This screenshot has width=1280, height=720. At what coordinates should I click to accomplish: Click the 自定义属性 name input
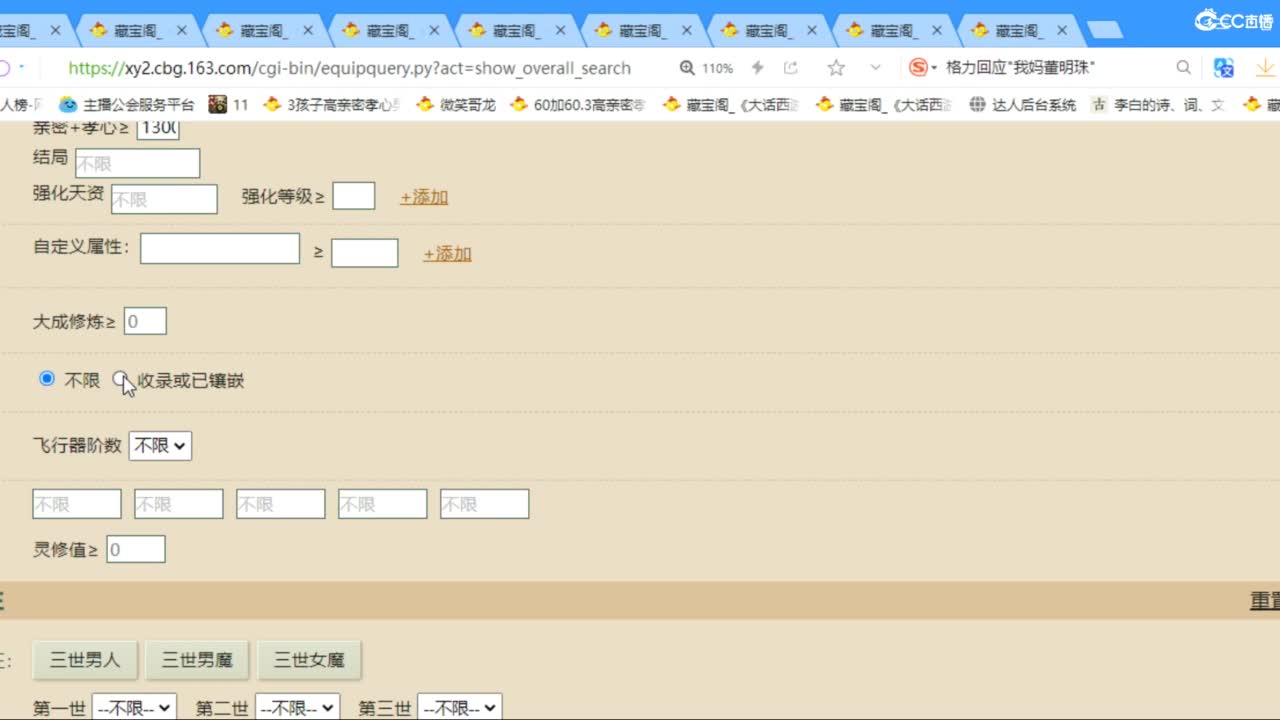point(220,249)
